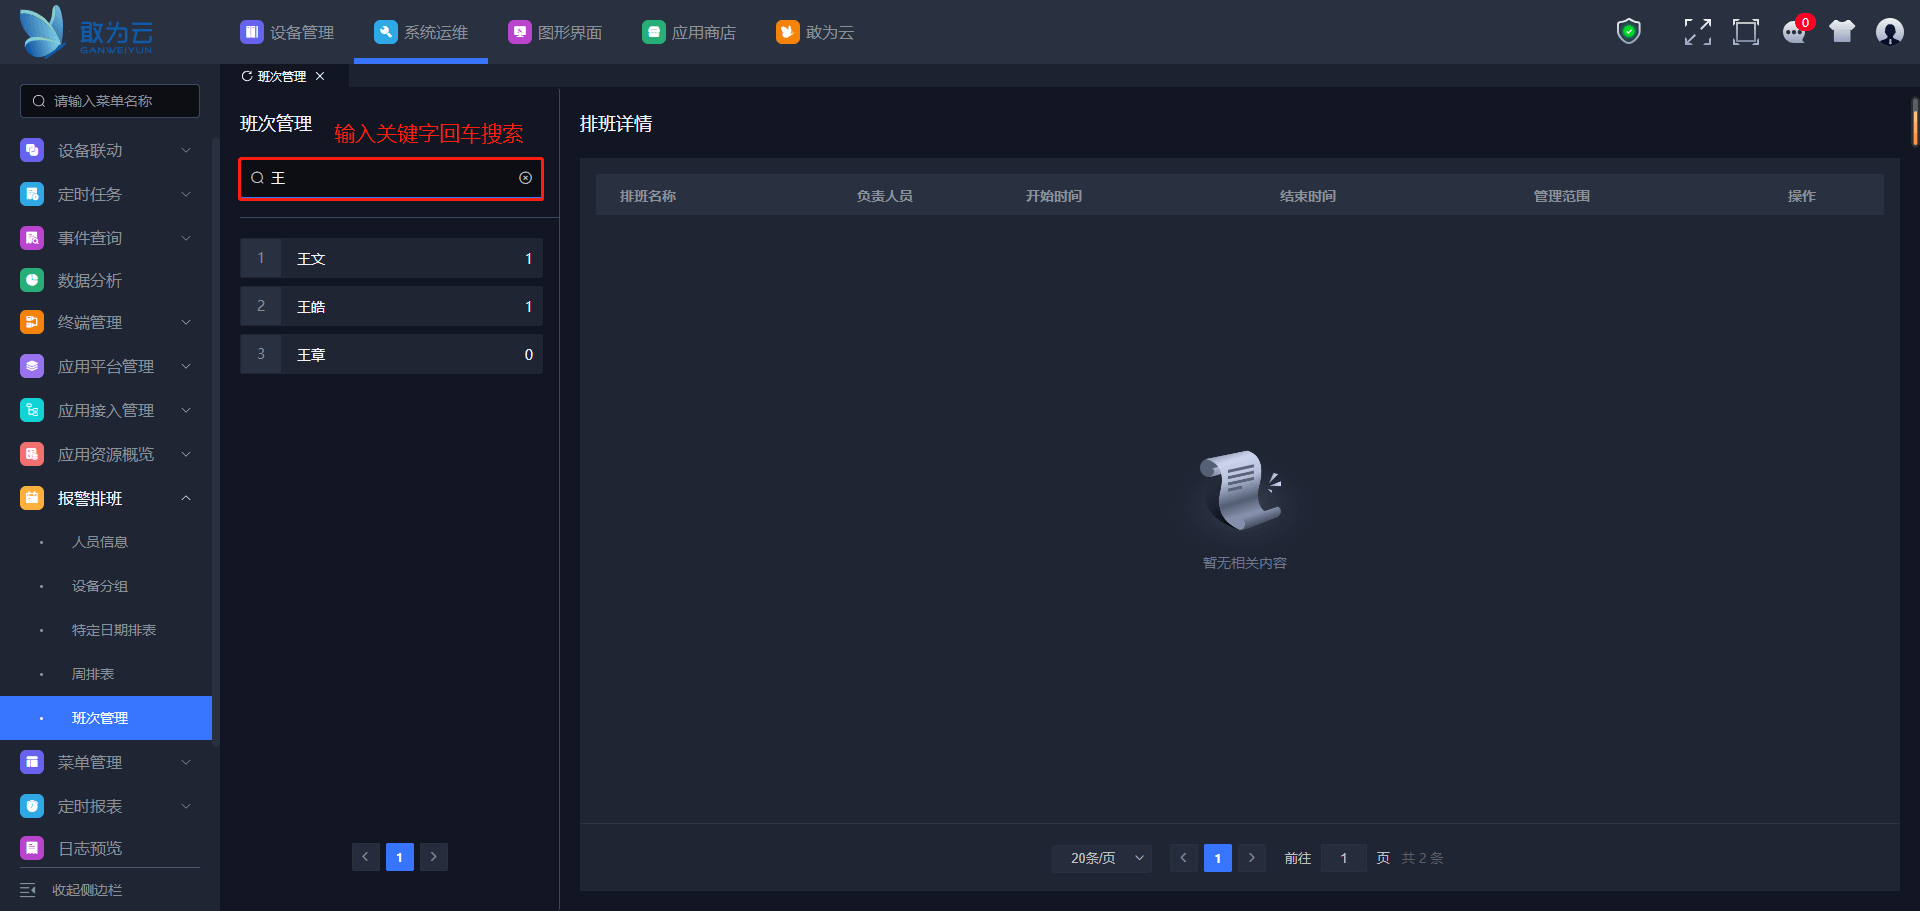This screenshot has height=911, width=1920.
Task: Select the 王文 shift row
Action: [391, 258]
